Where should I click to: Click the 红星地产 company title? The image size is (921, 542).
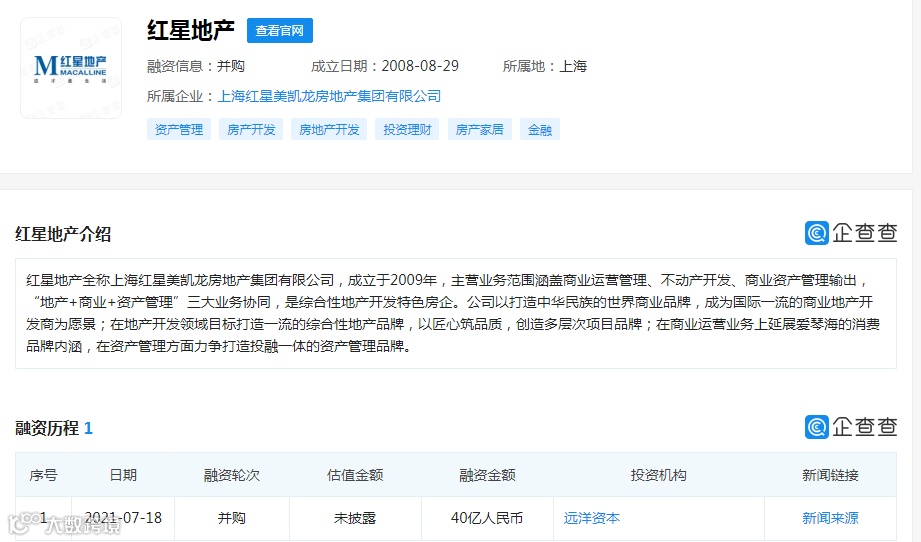click(x=191, y=31)
